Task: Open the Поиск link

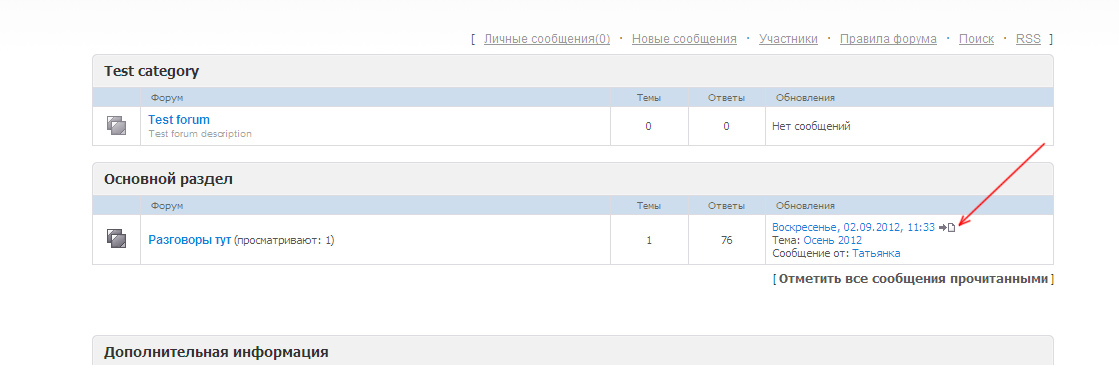Action: pyautogui.click(x=976, y=39)
